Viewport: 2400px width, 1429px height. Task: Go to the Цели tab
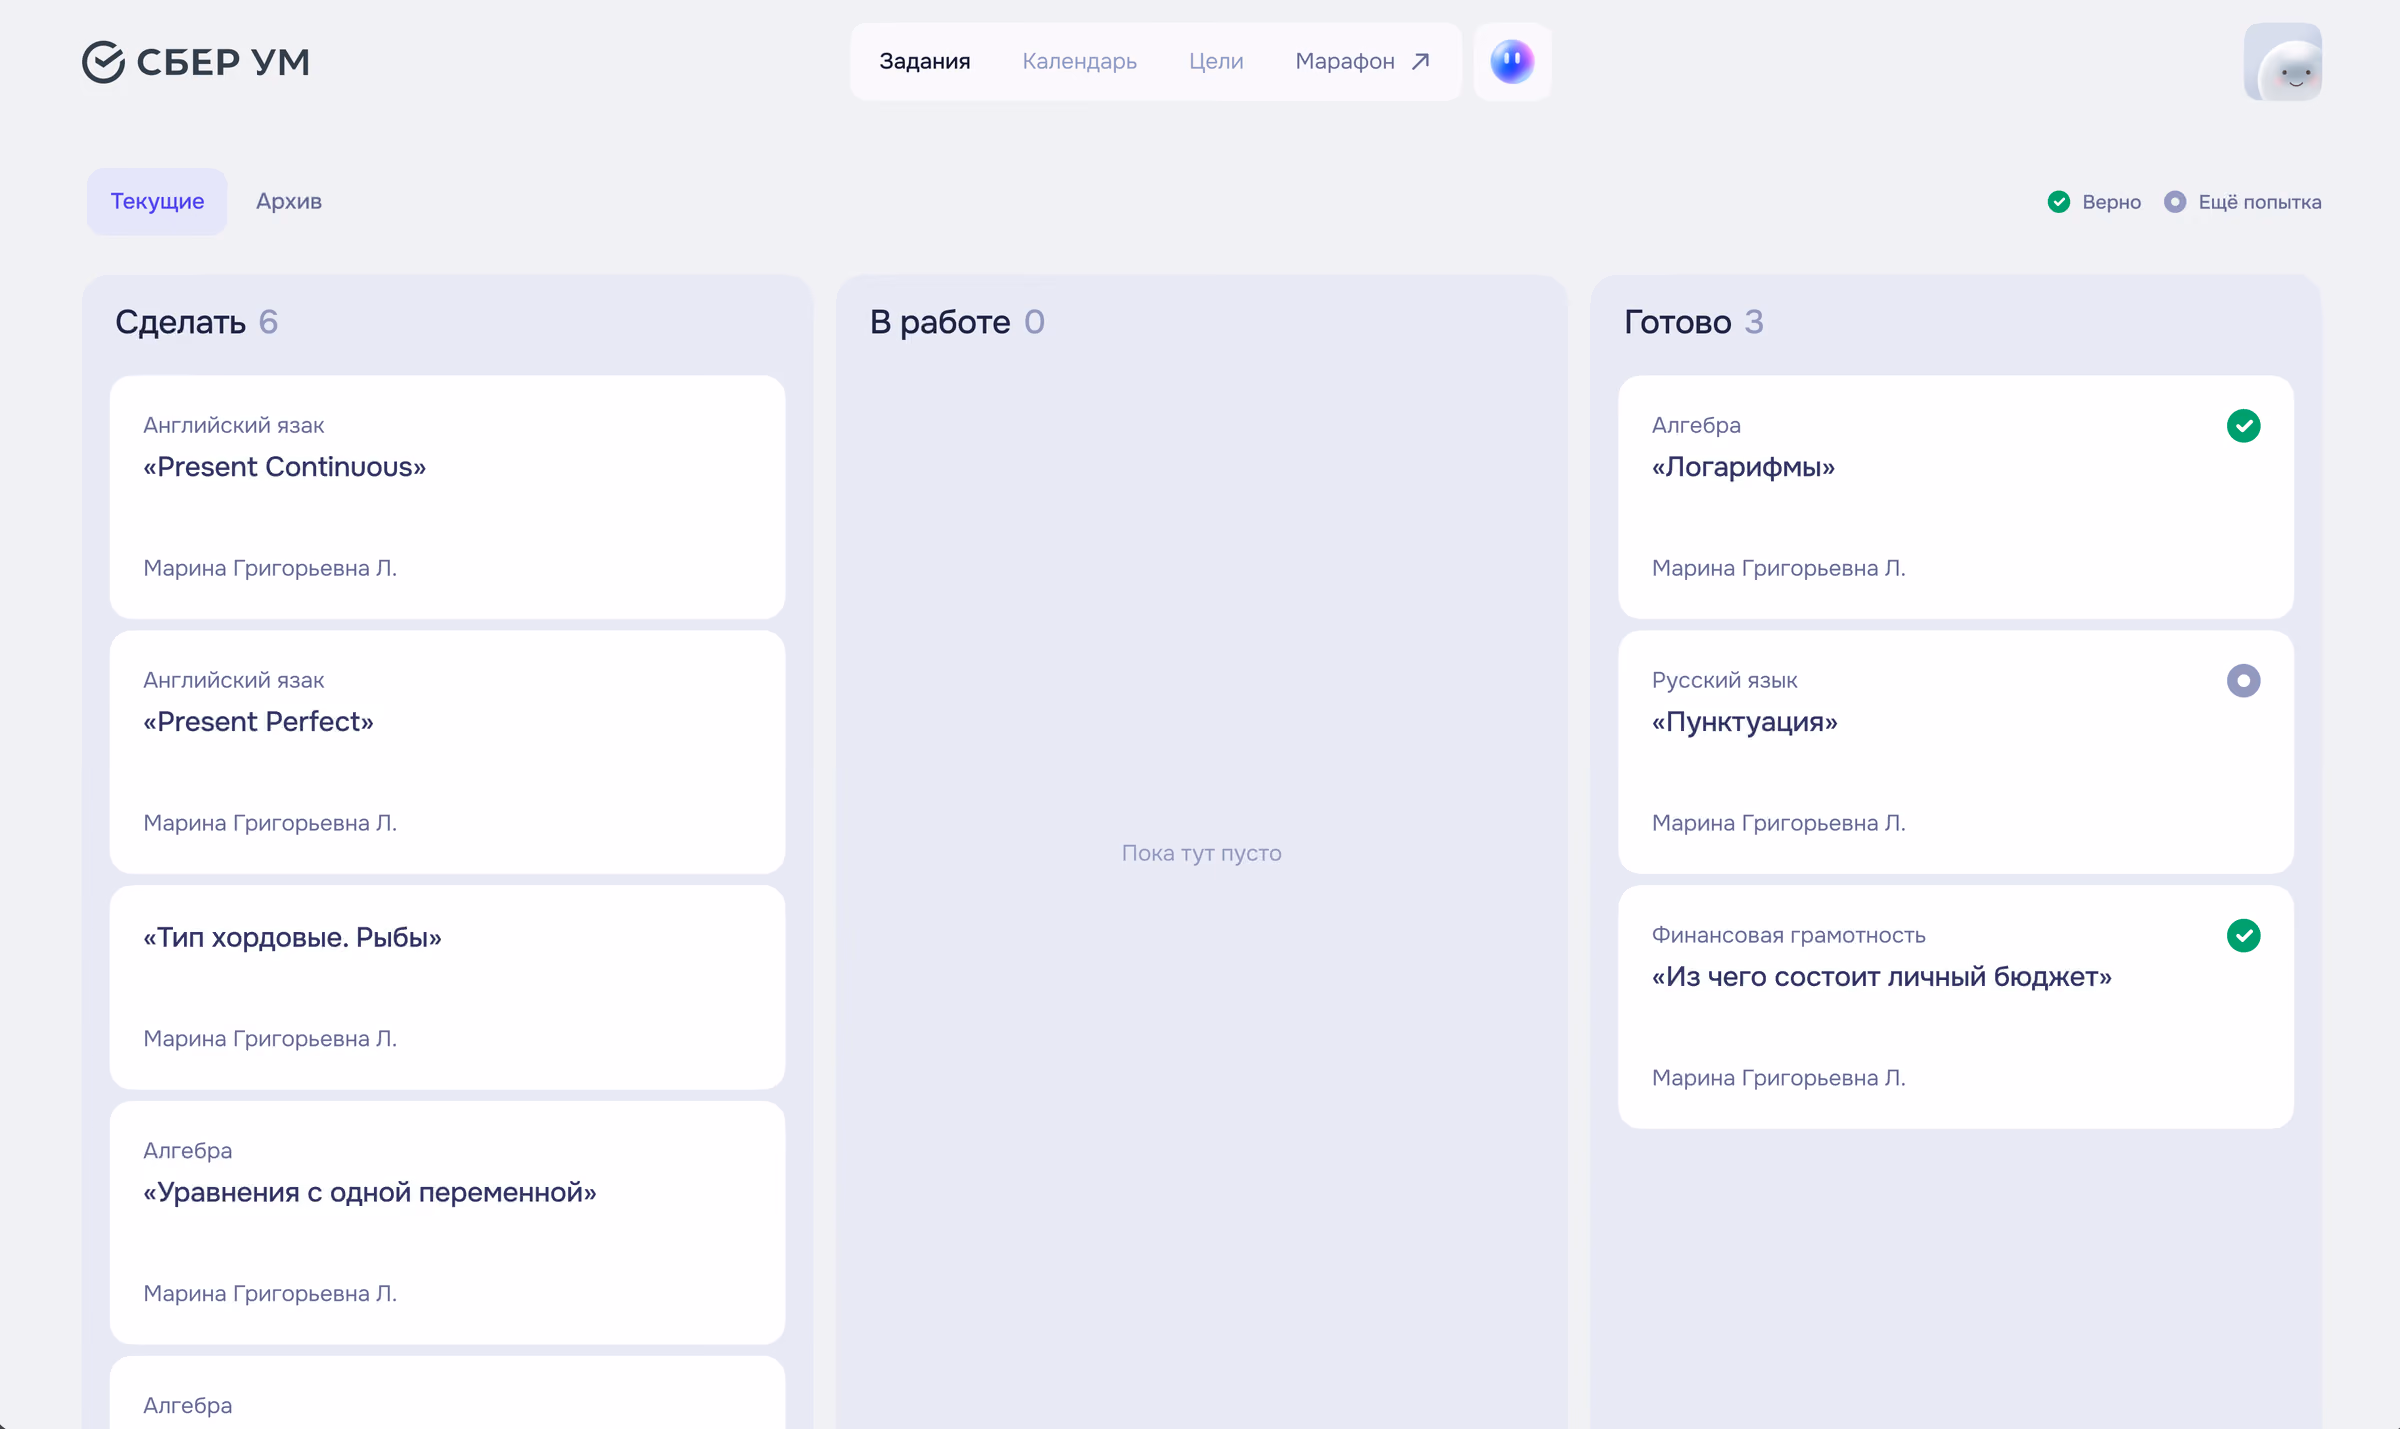1216,62
